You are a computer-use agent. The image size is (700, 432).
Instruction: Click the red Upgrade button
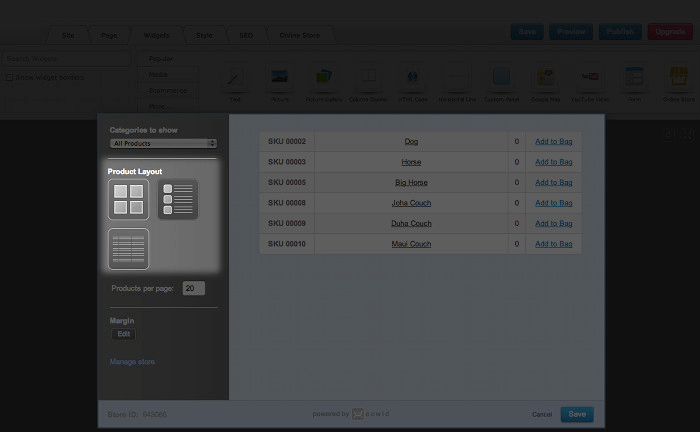coord(670,32)
